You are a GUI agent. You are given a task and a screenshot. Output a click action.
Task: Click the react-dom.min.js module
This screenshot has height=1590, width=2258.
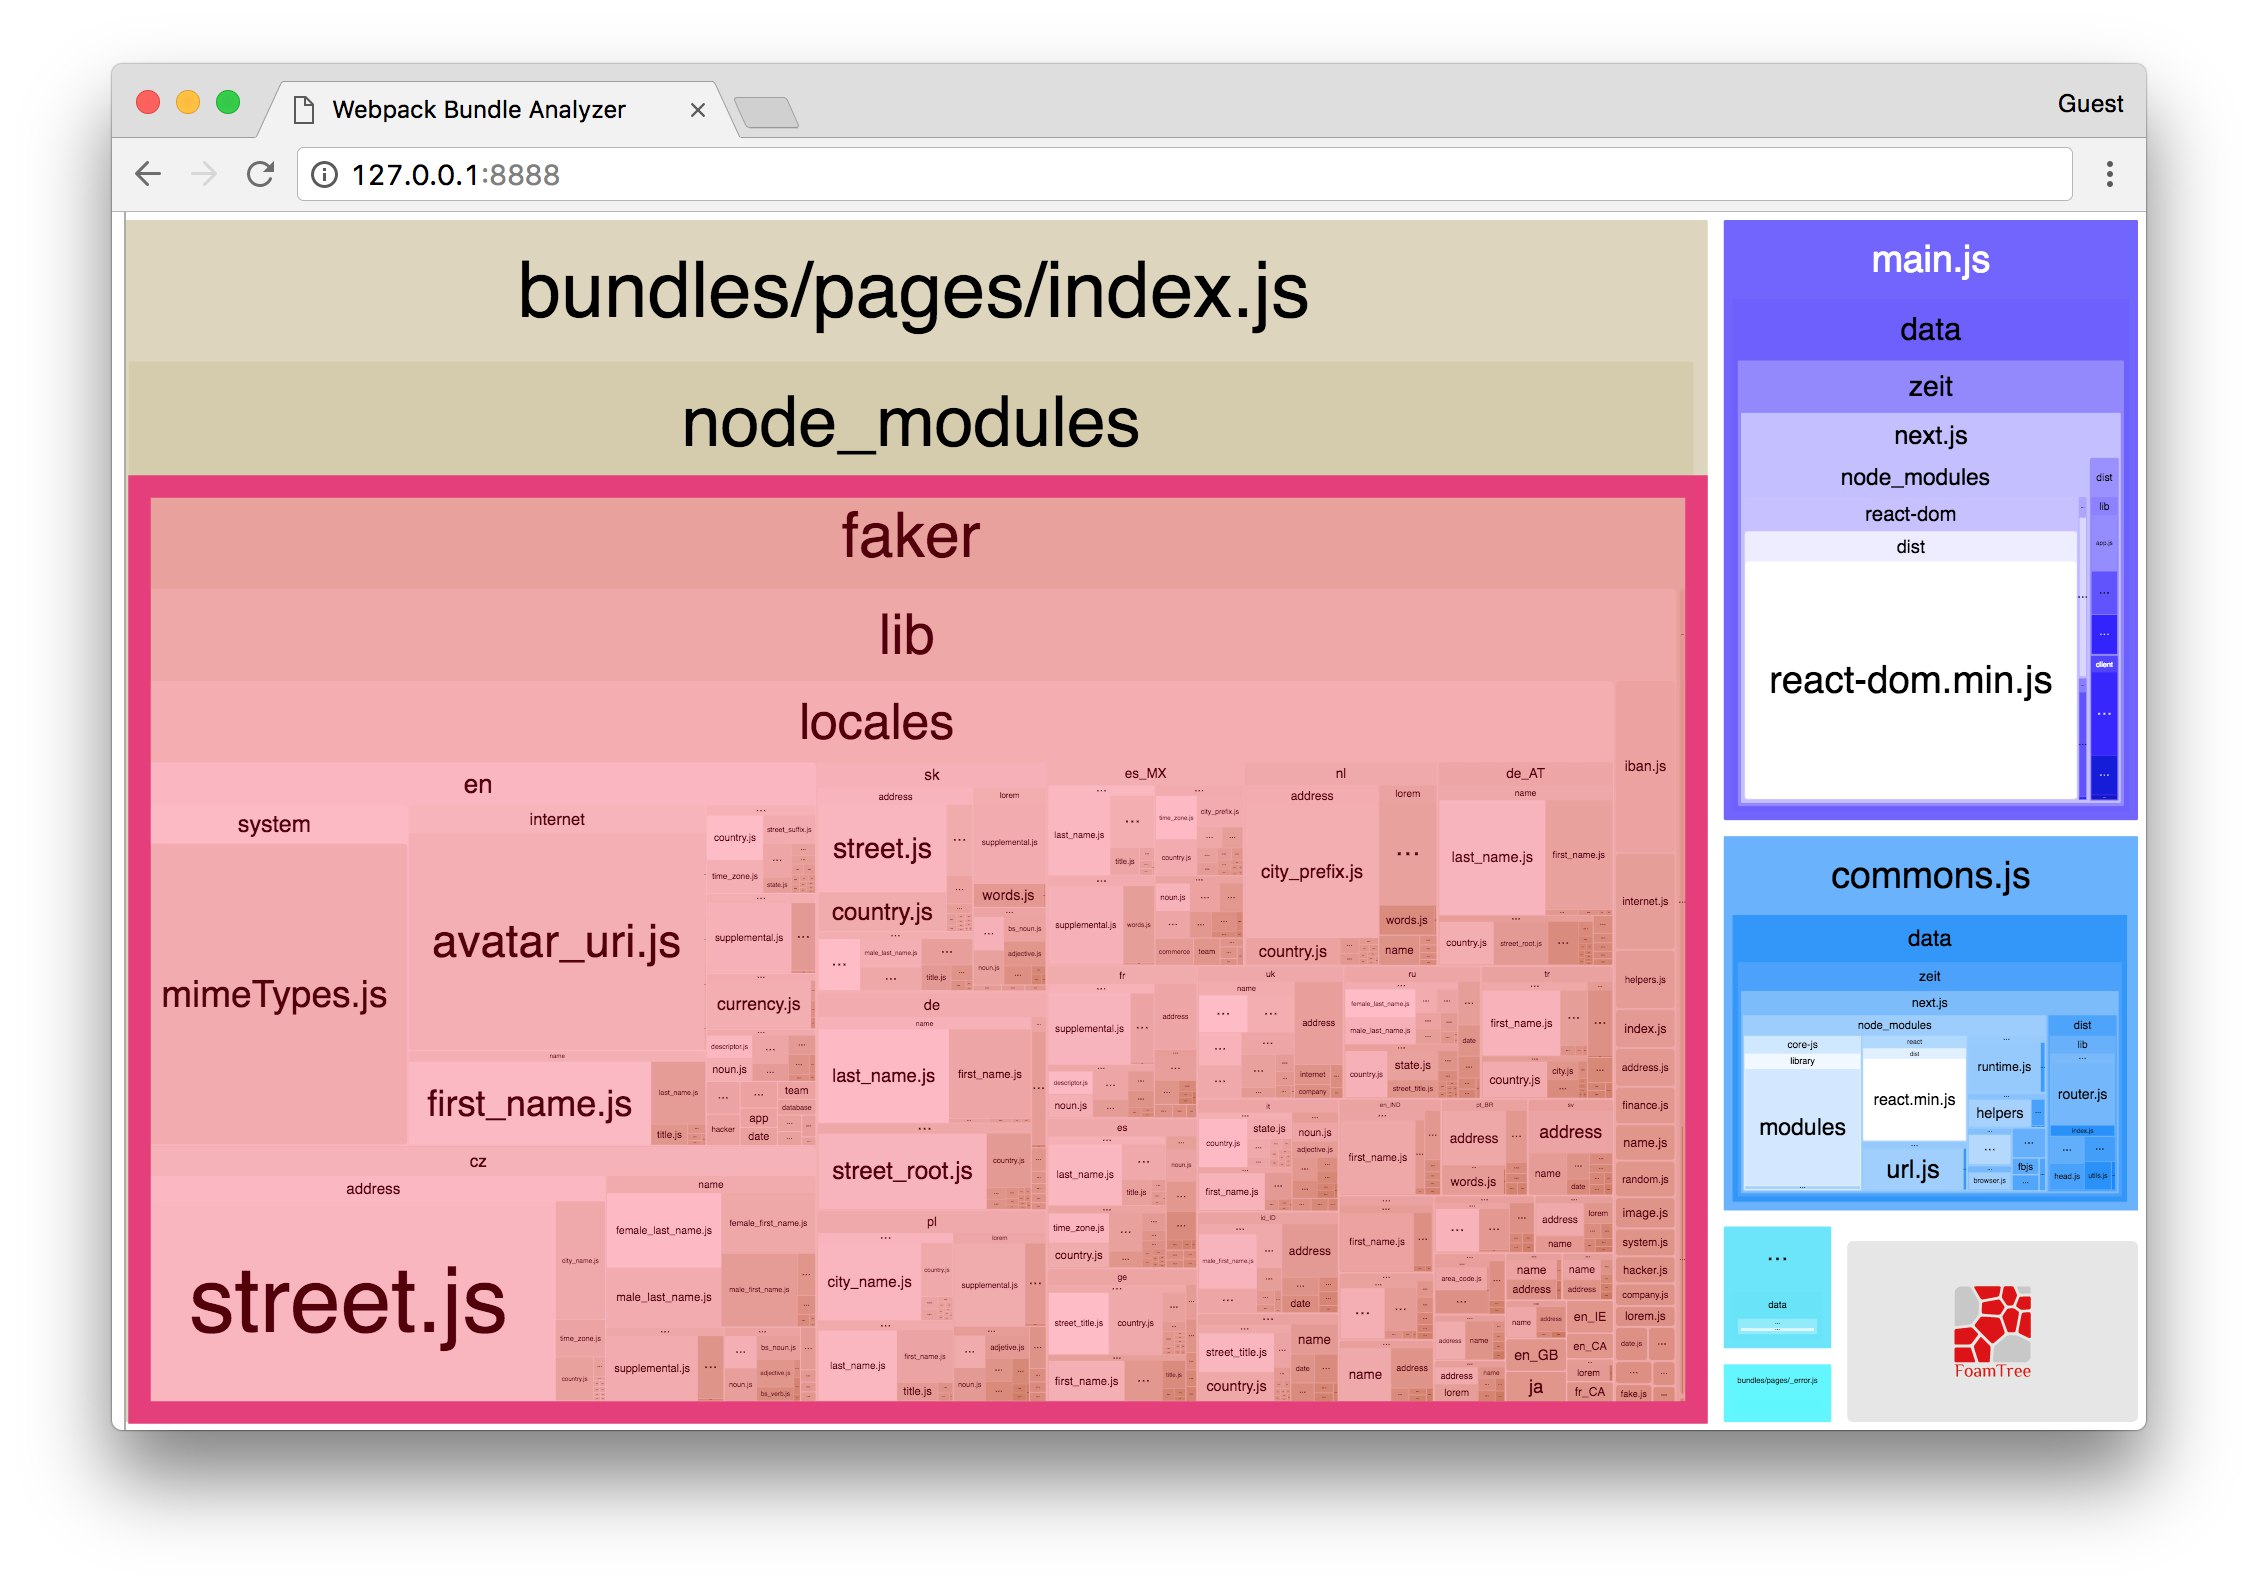[x=1910, y=680]
